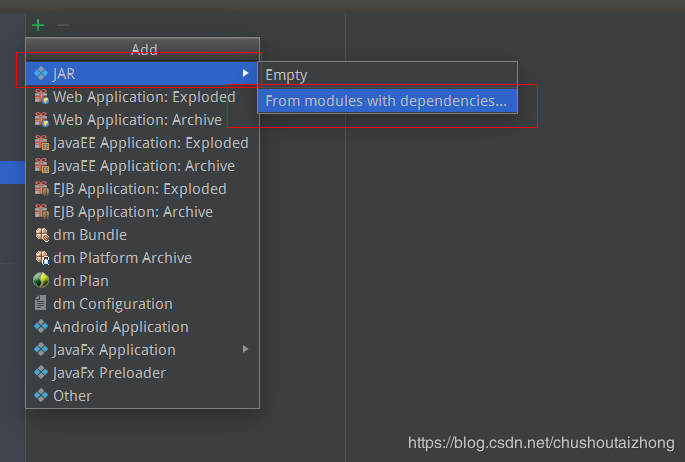
Task: Expand the JAR submenu arrow
Action: tap(246, 73)
